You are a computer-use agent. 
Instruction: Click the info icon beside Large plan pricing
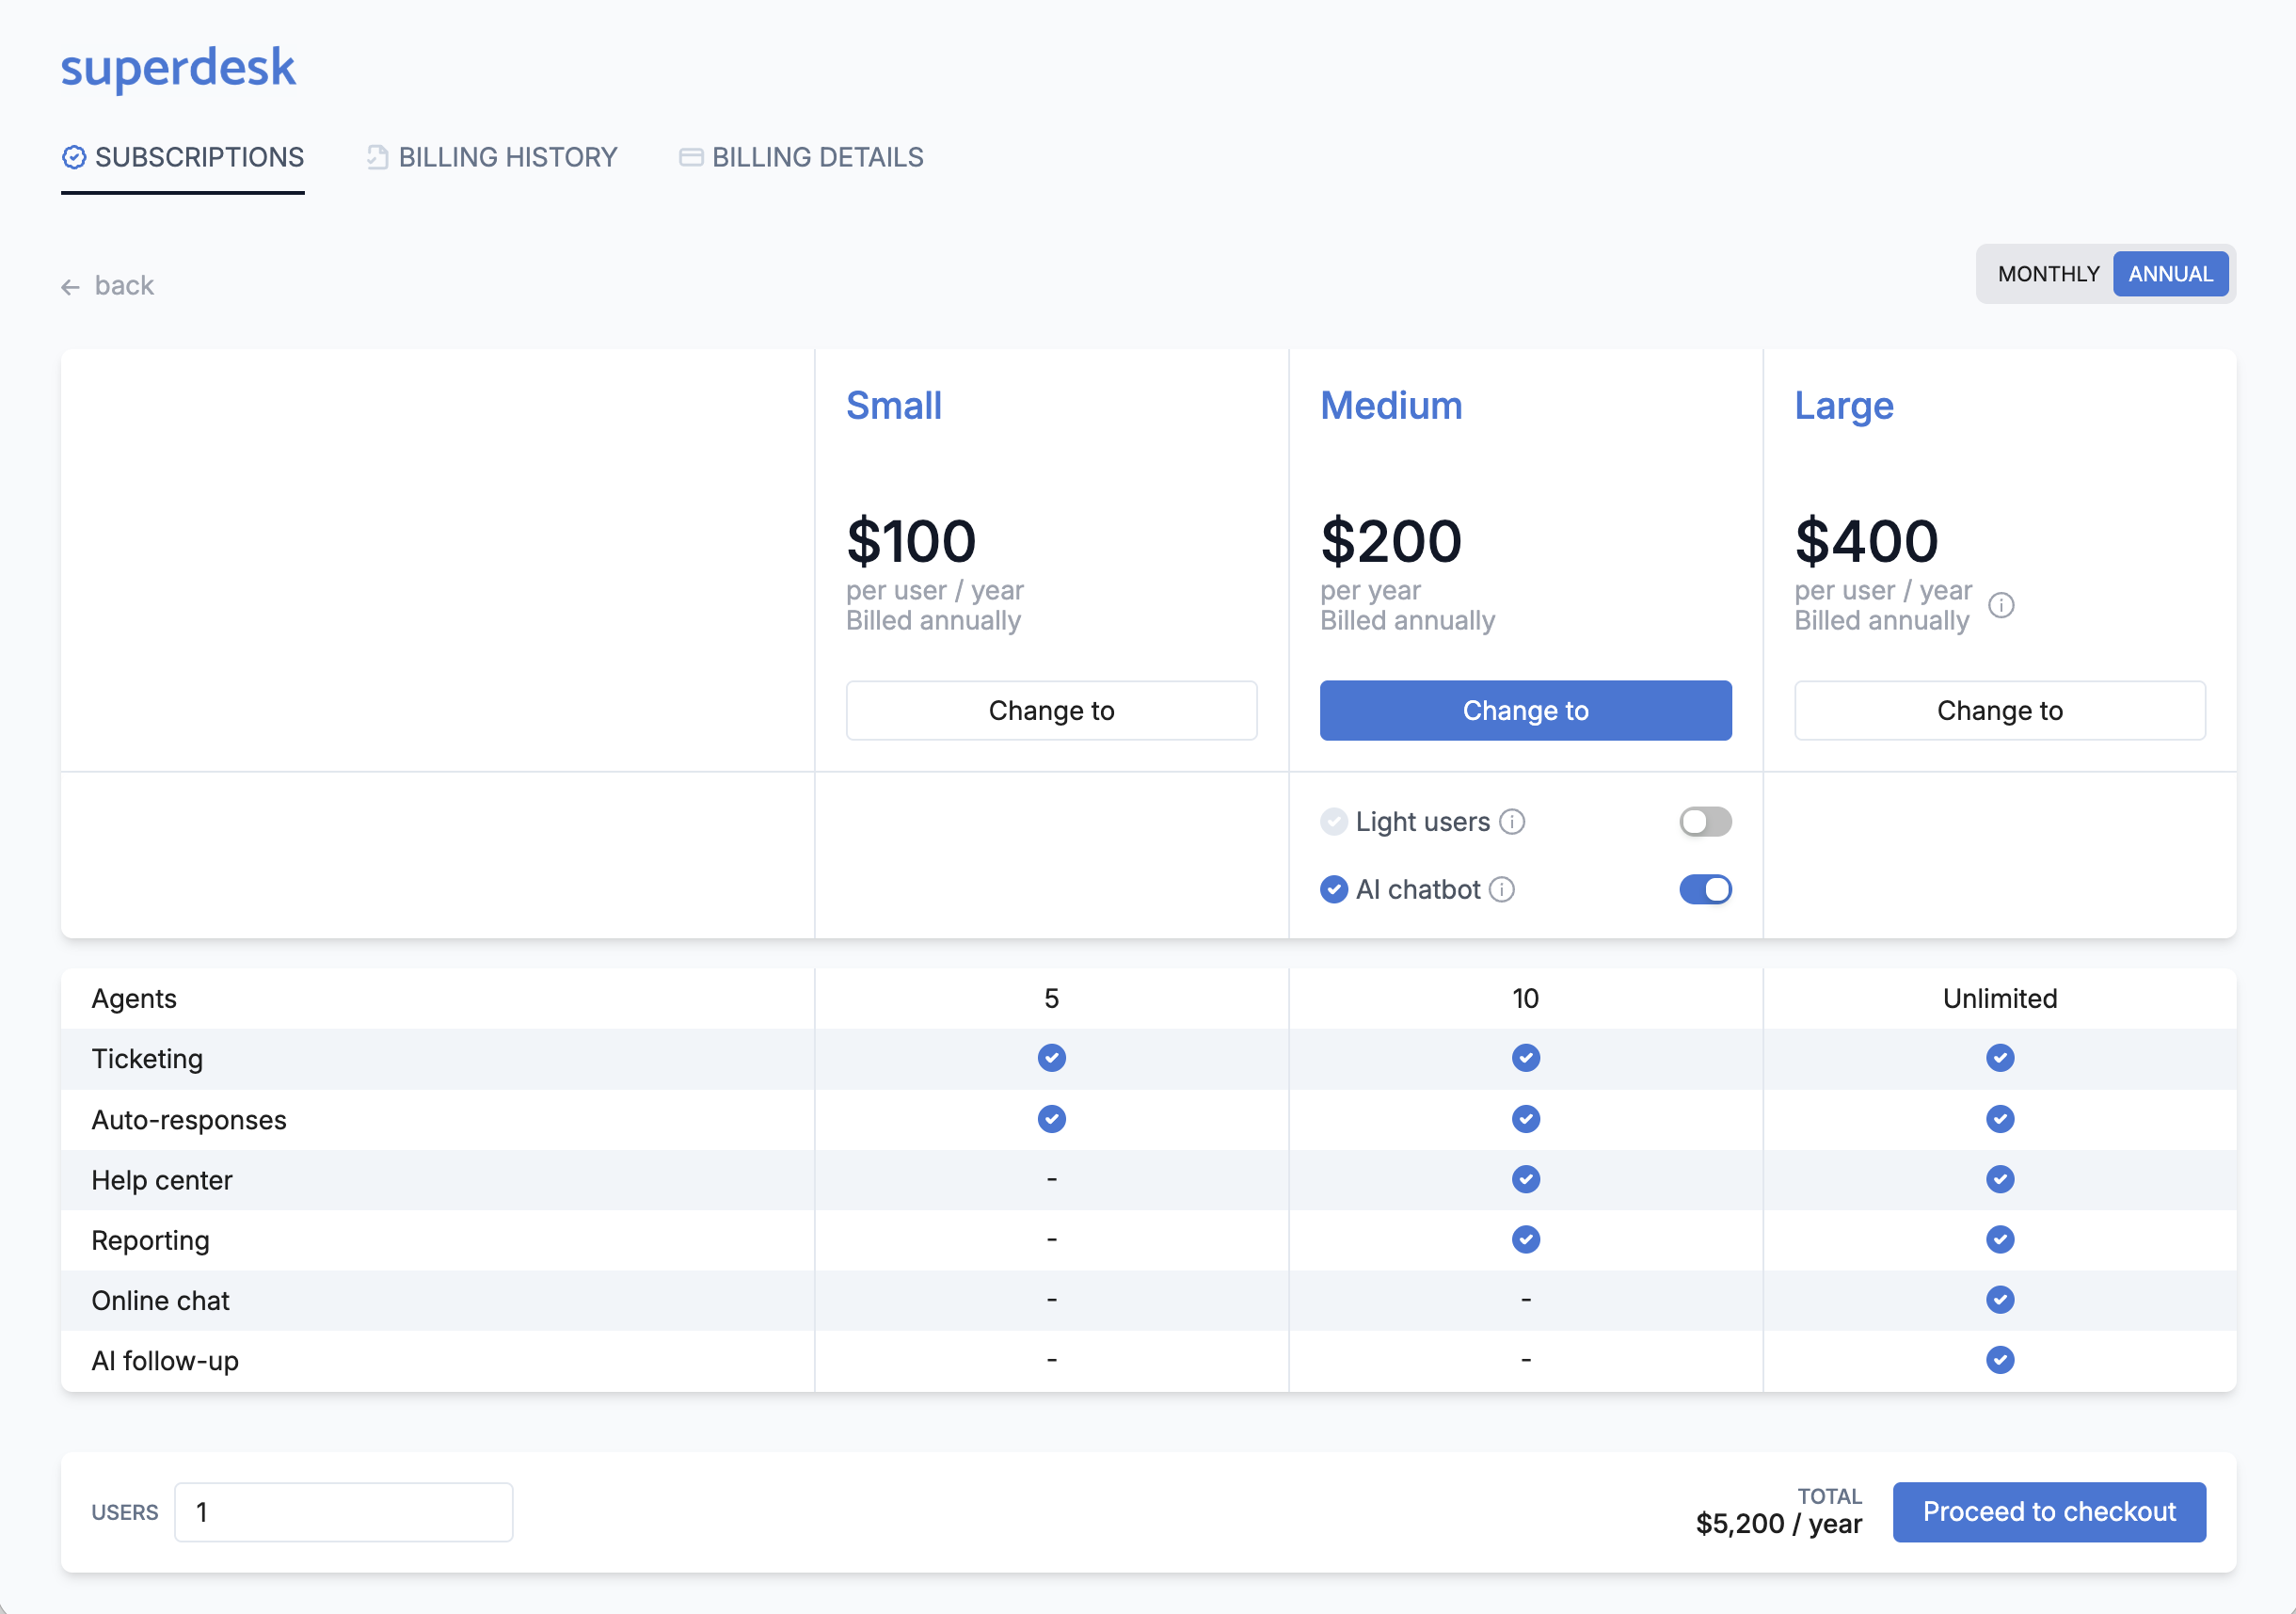[x=2001, y=605]
